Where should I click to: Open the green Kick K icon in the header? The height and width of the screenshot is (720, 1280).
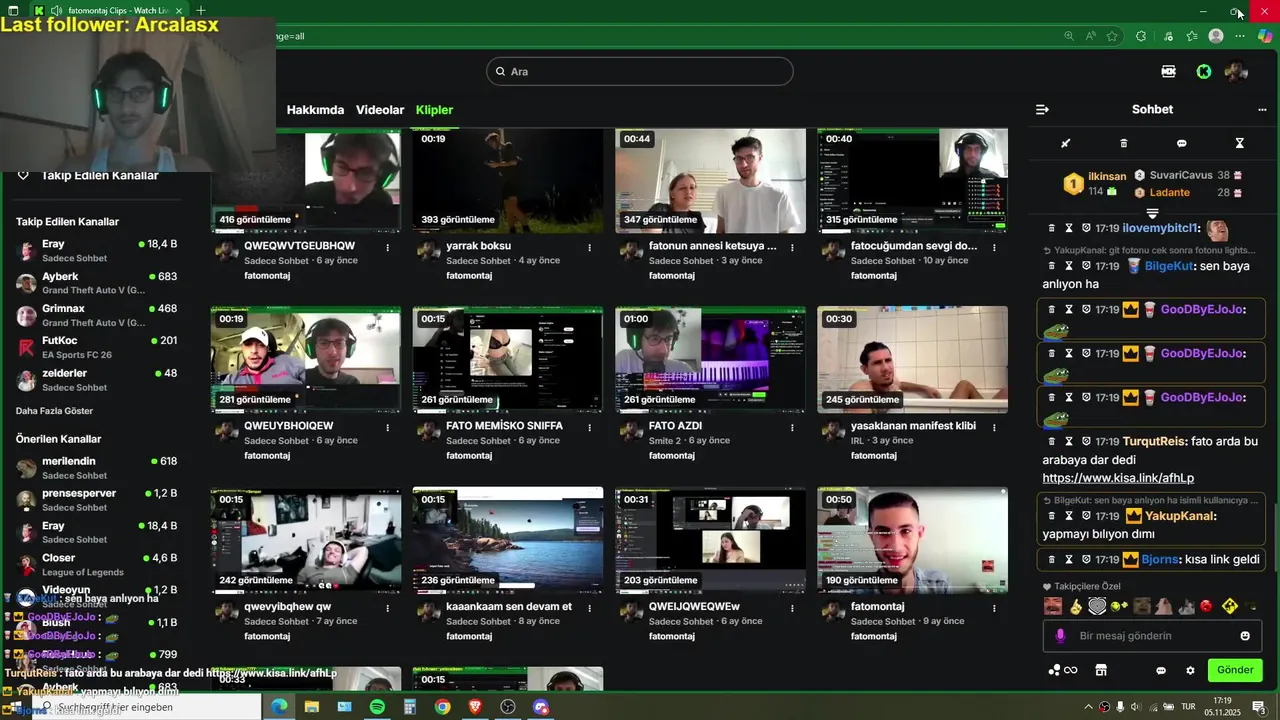point(1204,71)
